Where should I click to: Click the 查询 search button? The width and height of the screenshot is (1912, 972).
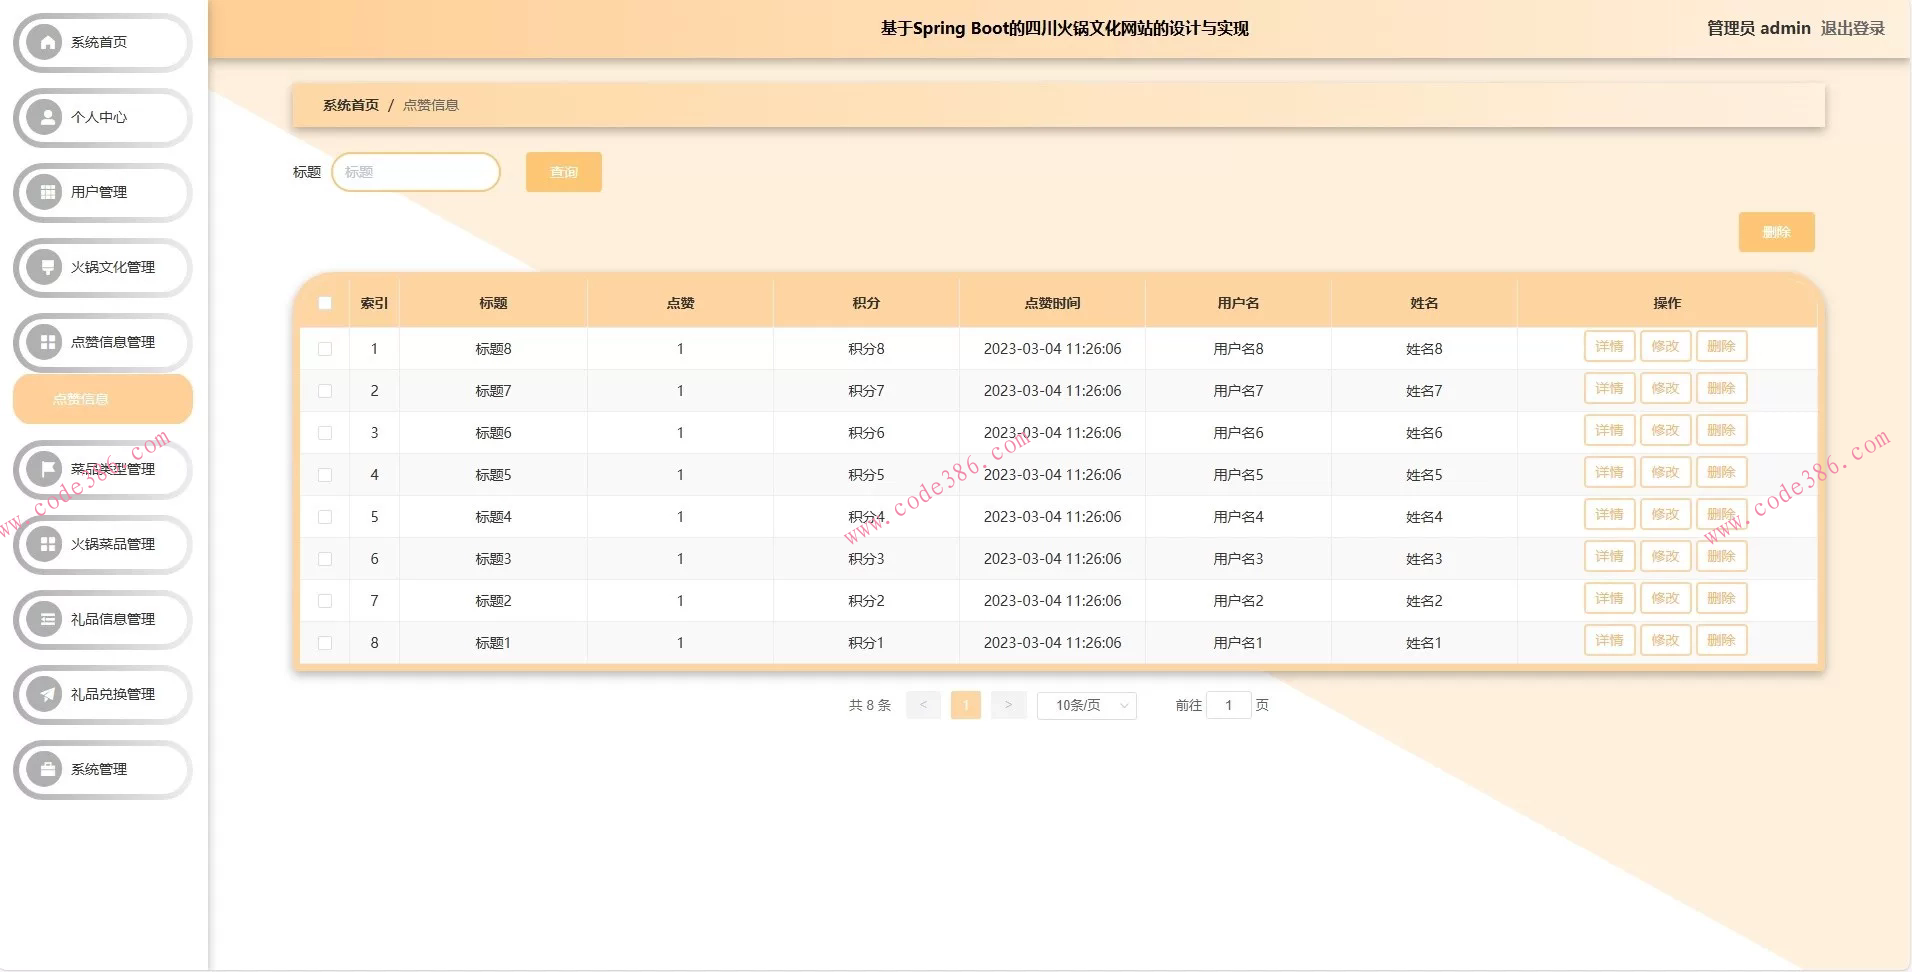[x=563, y=172]
